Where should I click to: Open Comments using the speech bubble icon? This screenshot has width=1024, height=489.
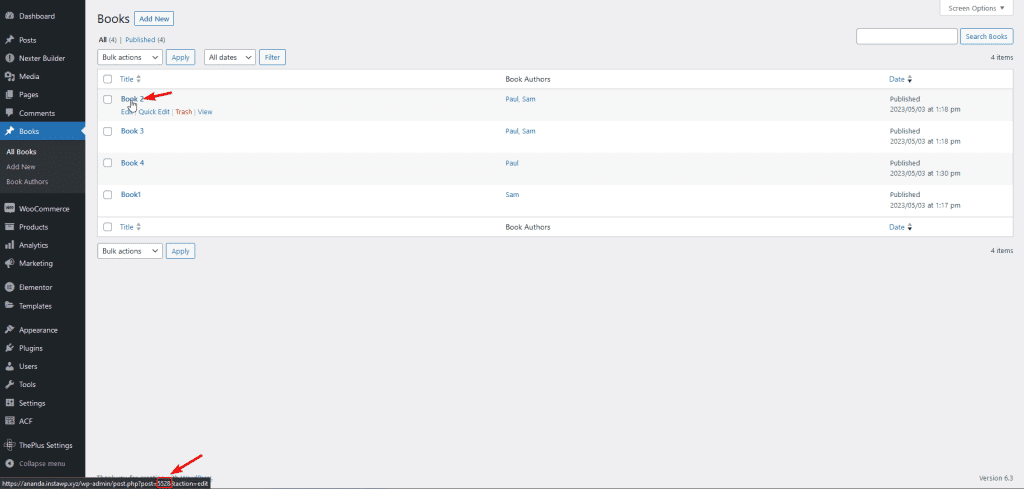9,113
